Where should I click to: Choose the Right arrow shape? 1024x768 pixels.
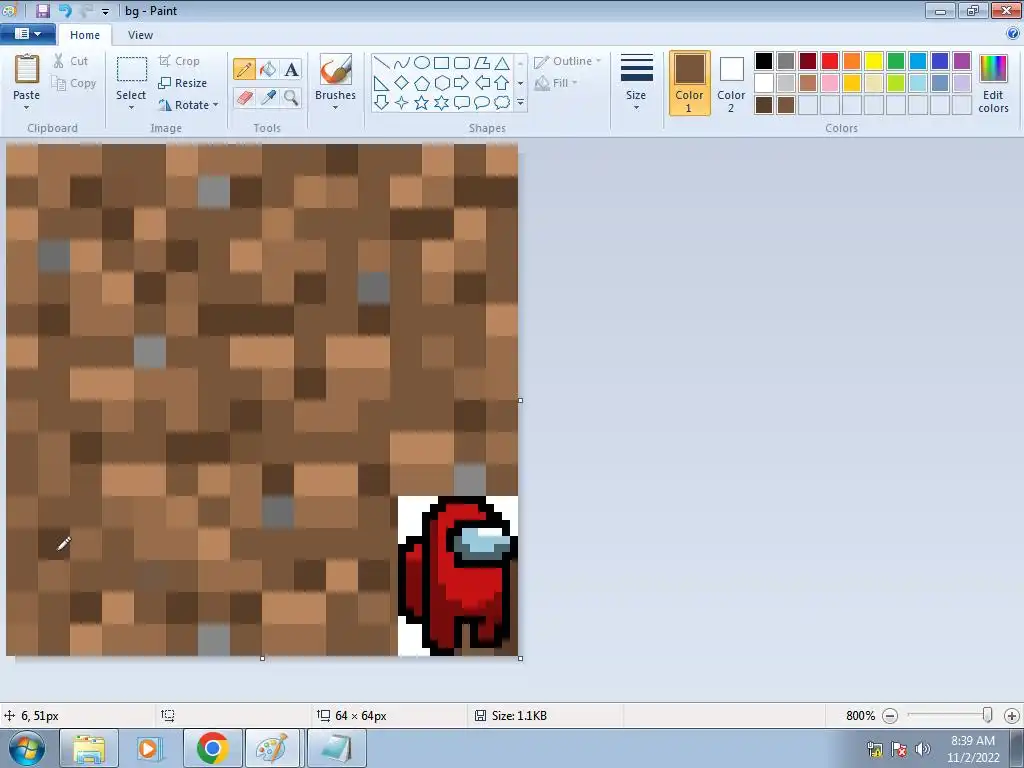(x=462, y=83)
